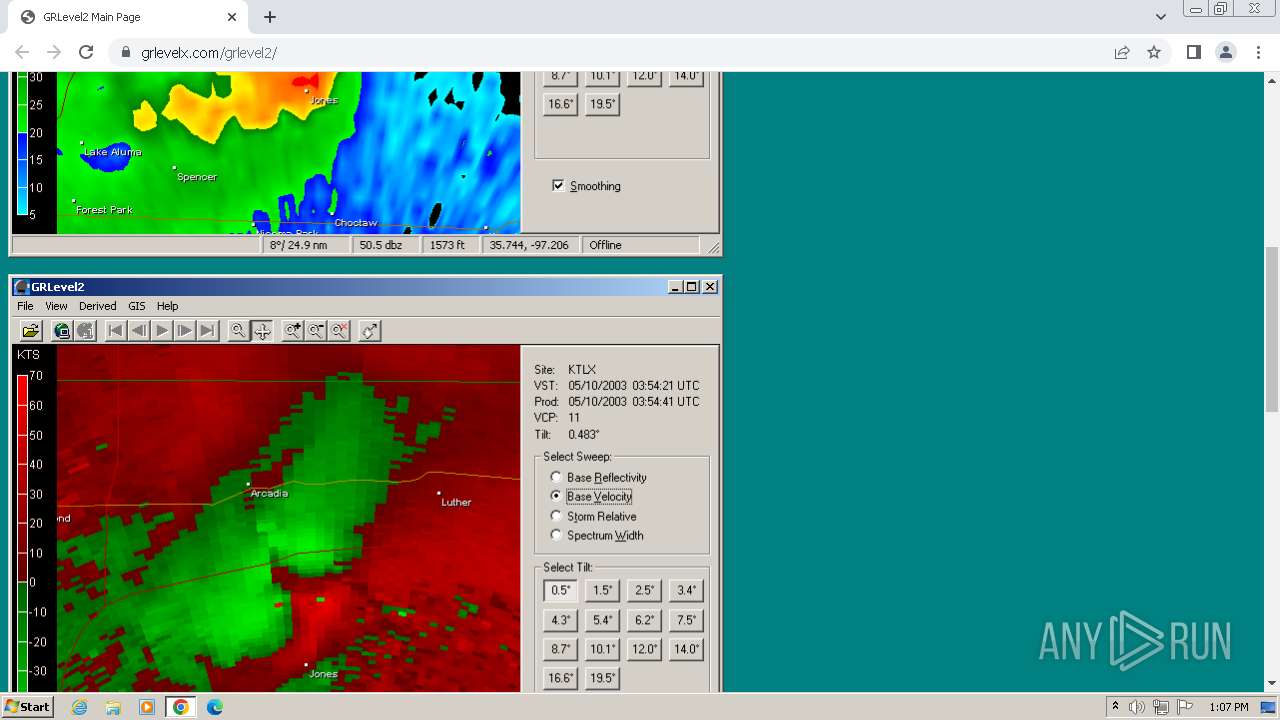Click the page vertical scrollbar thumb
The image size is (1280, 720).
coord(1271,330)
